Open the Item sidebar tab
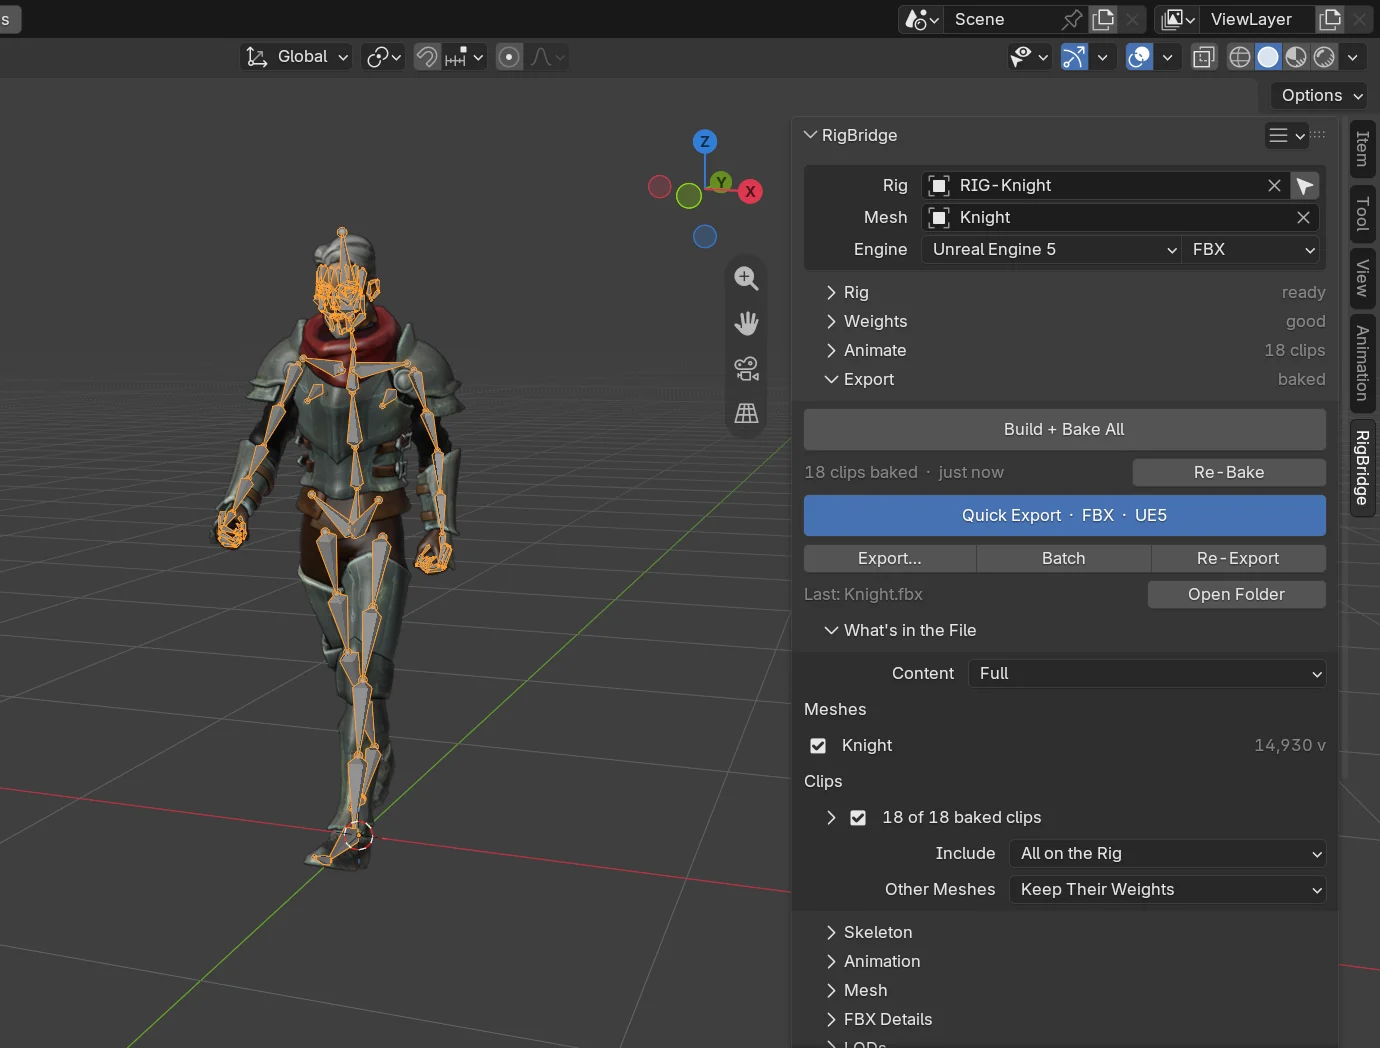This screenshot has height=1048, width=1380. tap(1362, 149)
